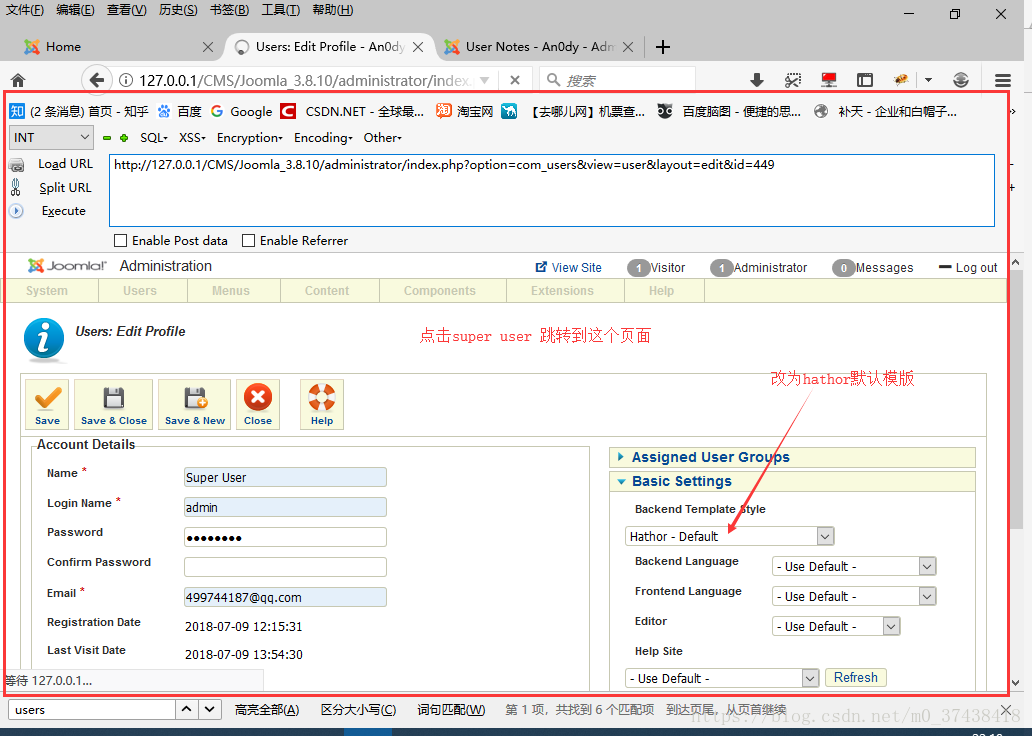Open new browser tab with plus
1032x736 pixels.
[x=663, y=47]
